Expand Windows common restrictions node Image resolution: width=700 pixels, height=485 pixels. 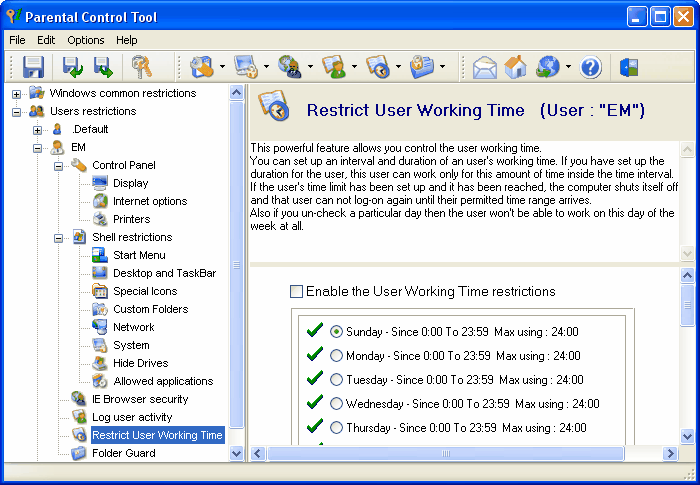[x=17, y=94]
